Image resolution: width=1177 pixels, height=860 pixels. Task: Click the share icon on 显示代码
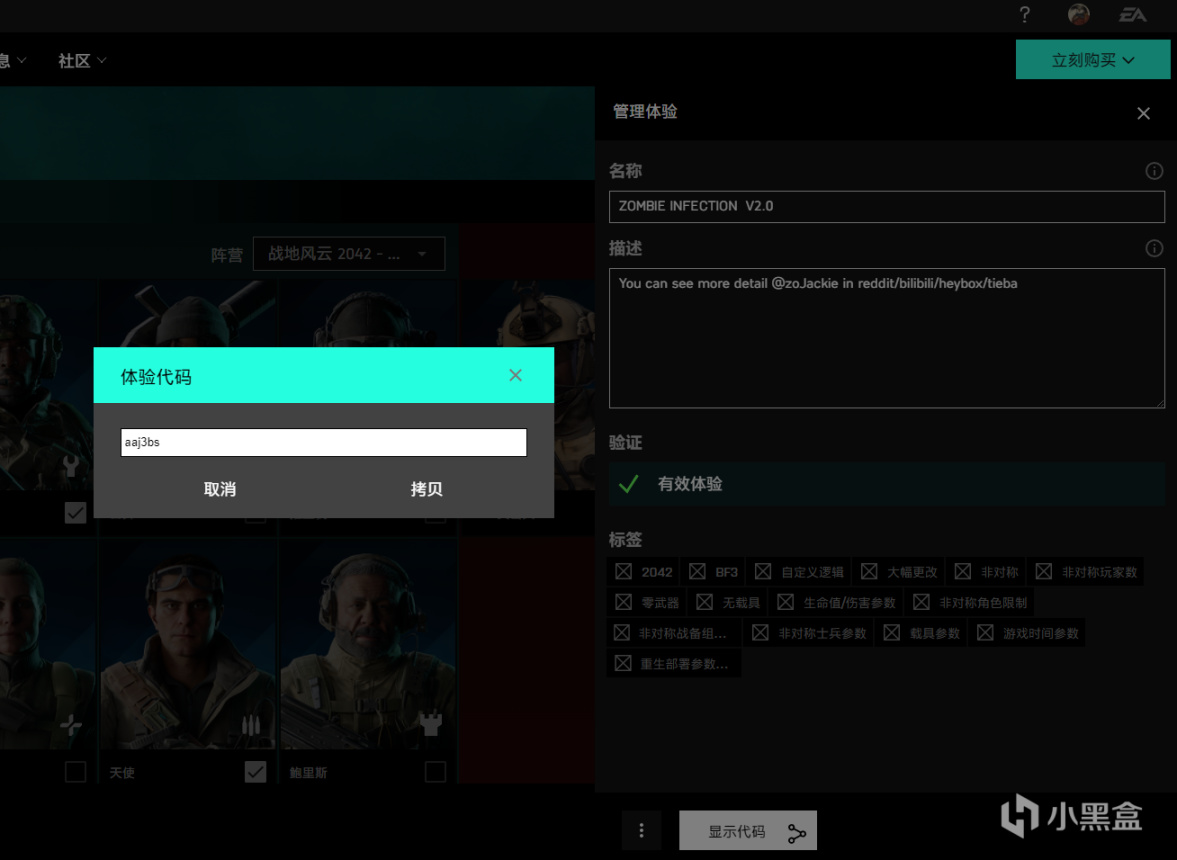tap(796, 832)
